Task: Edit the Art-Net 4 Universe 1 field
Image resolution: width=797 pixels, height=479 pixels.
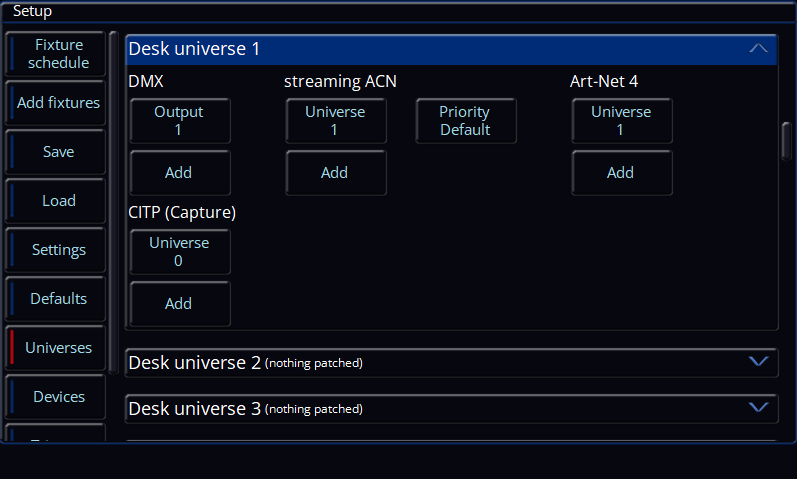Action: pyautogui.click(x=622, y=121)
